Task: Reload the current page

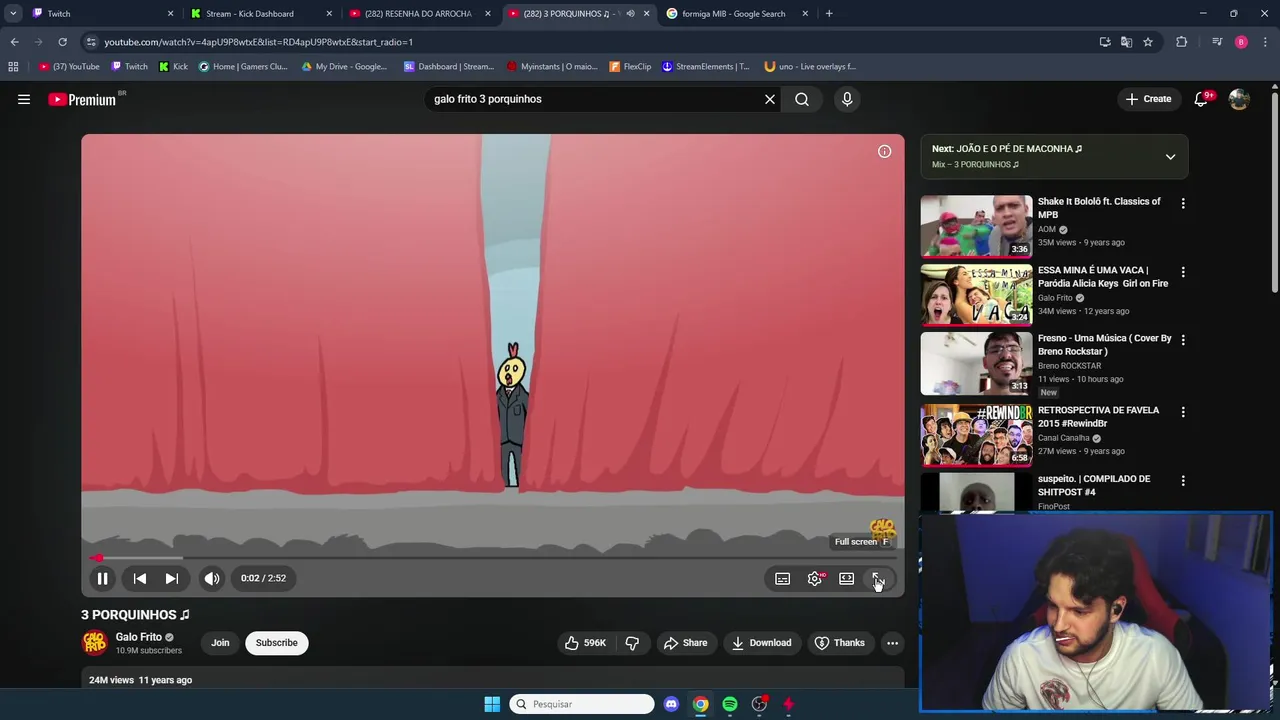Action: pos(62,42)
